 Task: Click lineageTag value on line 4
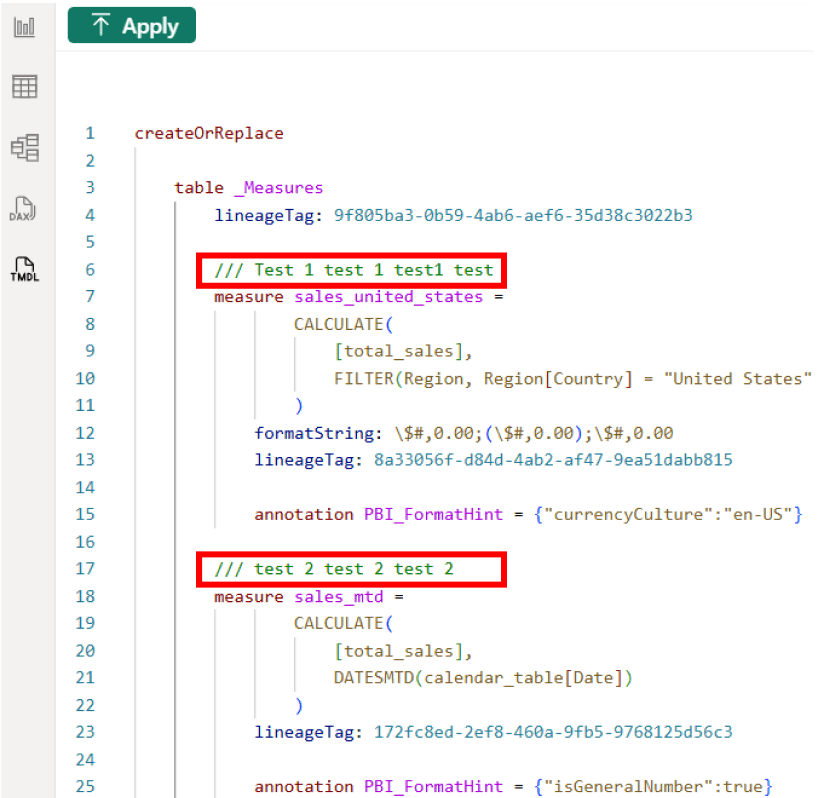513,215
